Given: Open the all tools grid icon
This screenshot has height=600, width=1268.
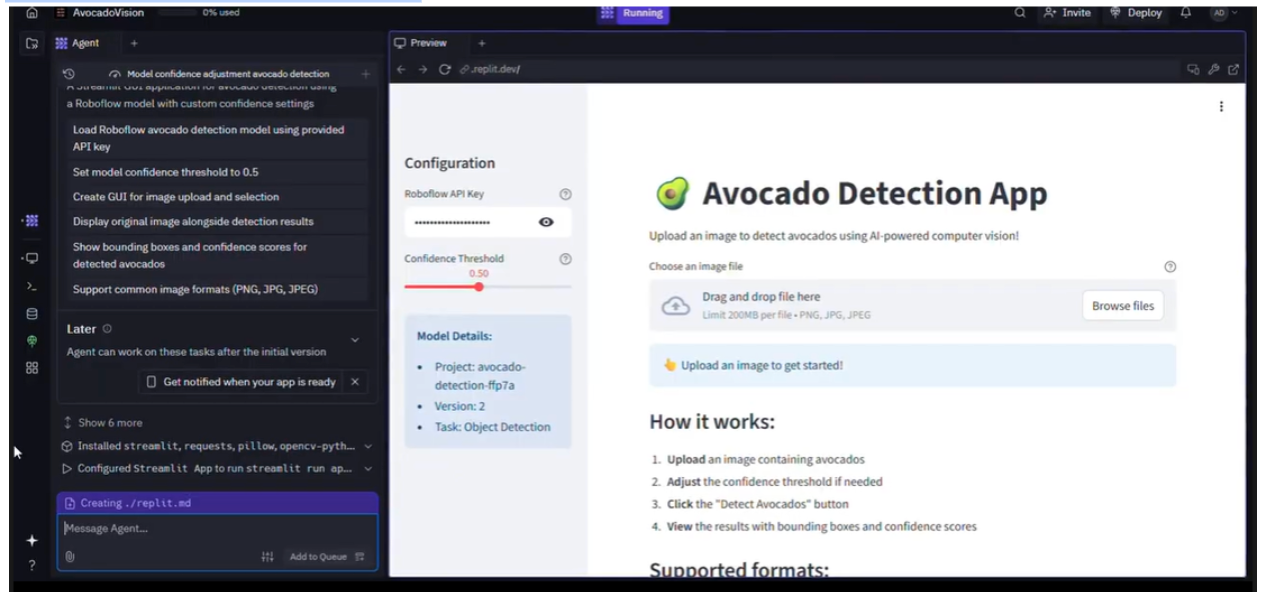Looking at the screenshot, I should 32,368.
